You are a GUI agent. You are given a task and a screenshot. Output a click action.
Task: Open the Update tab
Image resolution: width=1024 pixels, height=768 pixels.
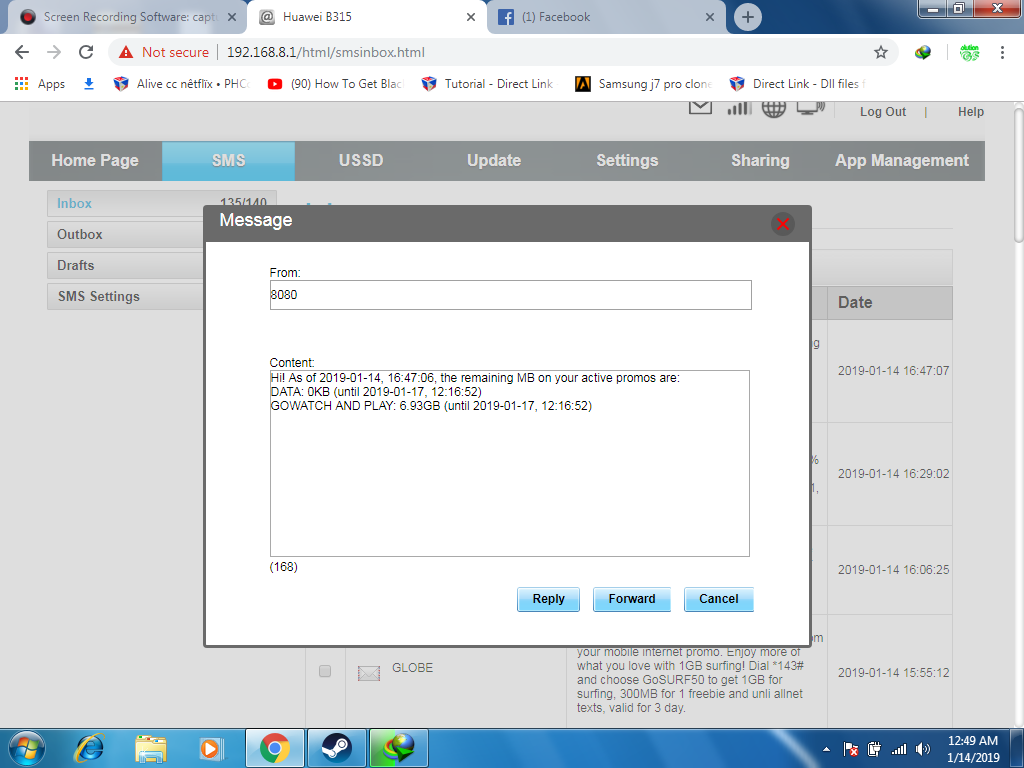(494, 161)
